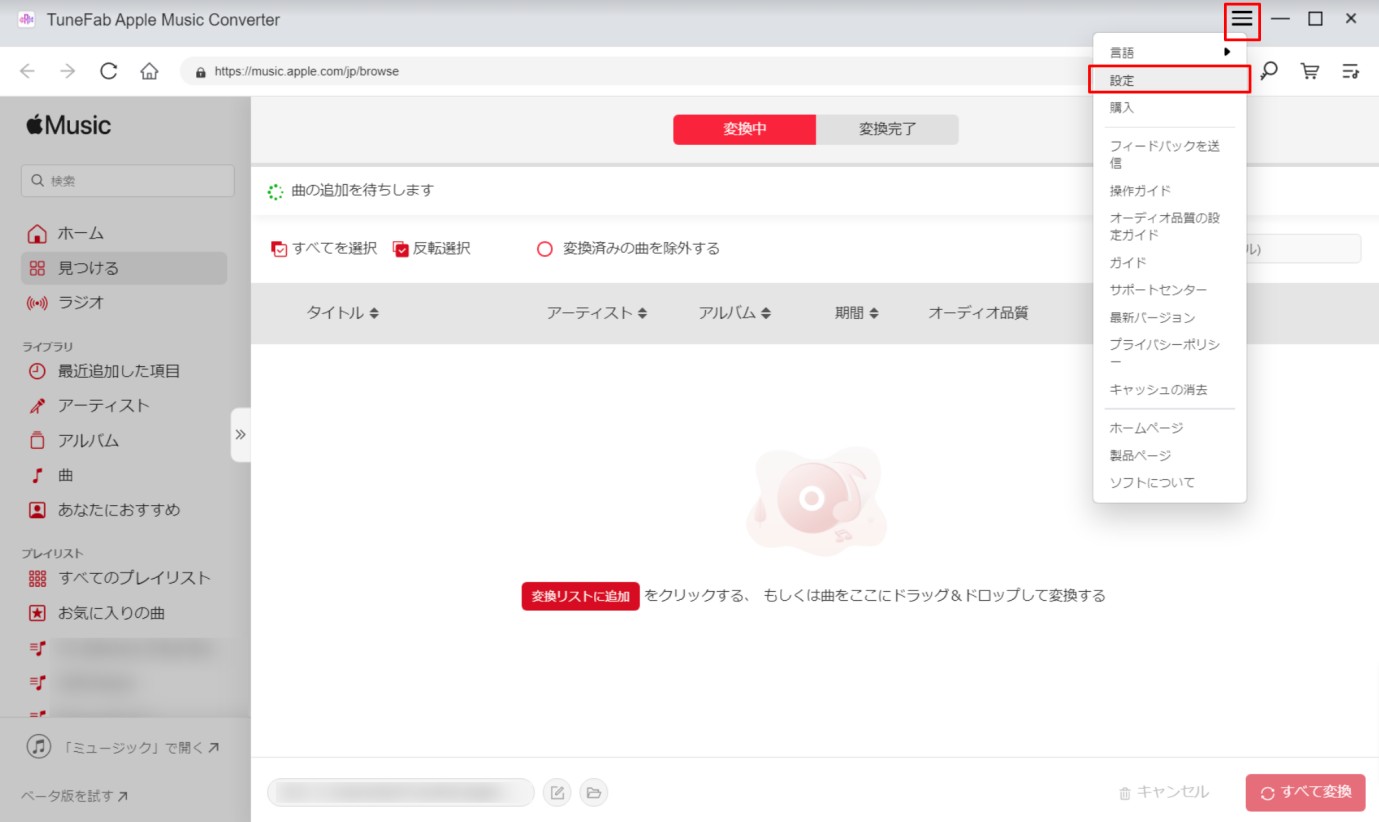Check the すべてを選択 checkbox
The image size is (1379, 822).
click(x=280, y=249)
